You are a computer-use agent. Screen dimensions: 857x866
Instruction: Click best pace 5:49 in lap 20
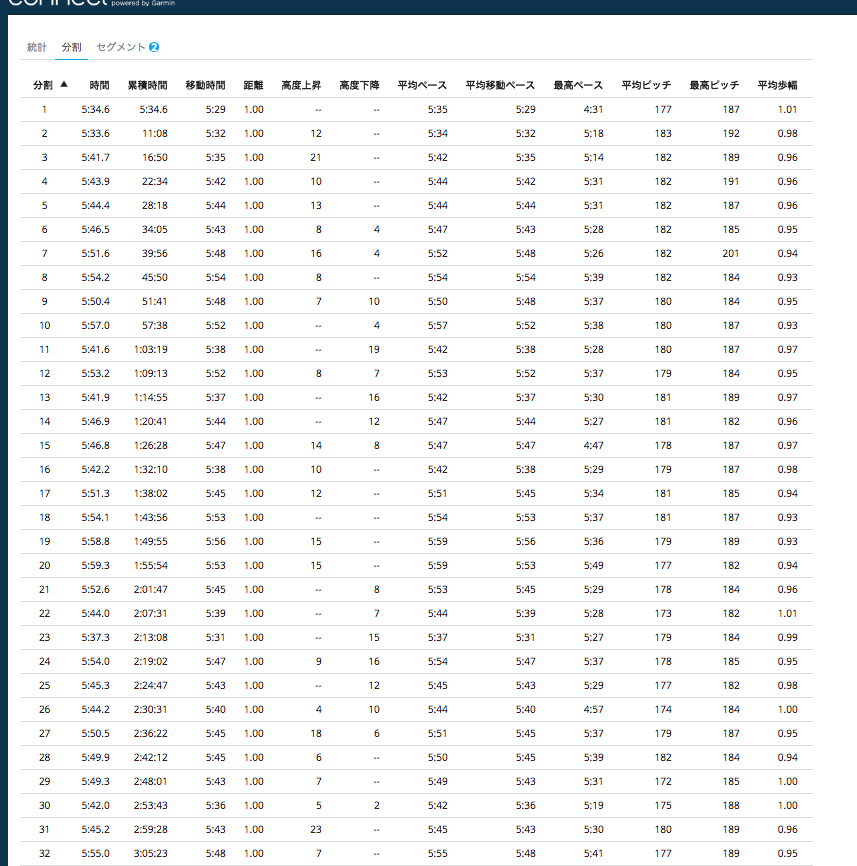pos(594,566)
